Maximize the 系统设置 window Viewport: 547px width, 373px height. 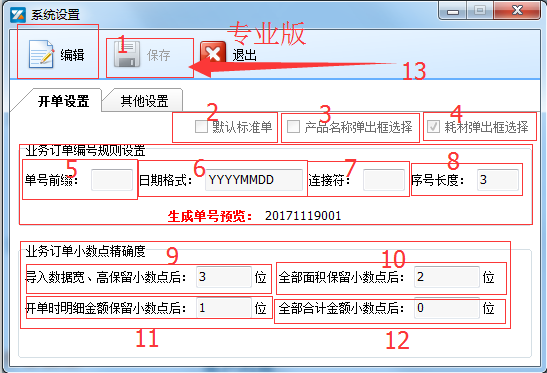click(480, 11)
